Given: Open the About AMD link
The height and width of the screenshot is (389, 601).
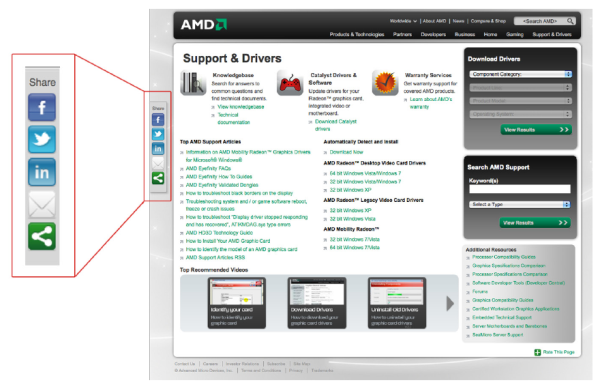Looking at the screenshot, I should pos(434,21).
